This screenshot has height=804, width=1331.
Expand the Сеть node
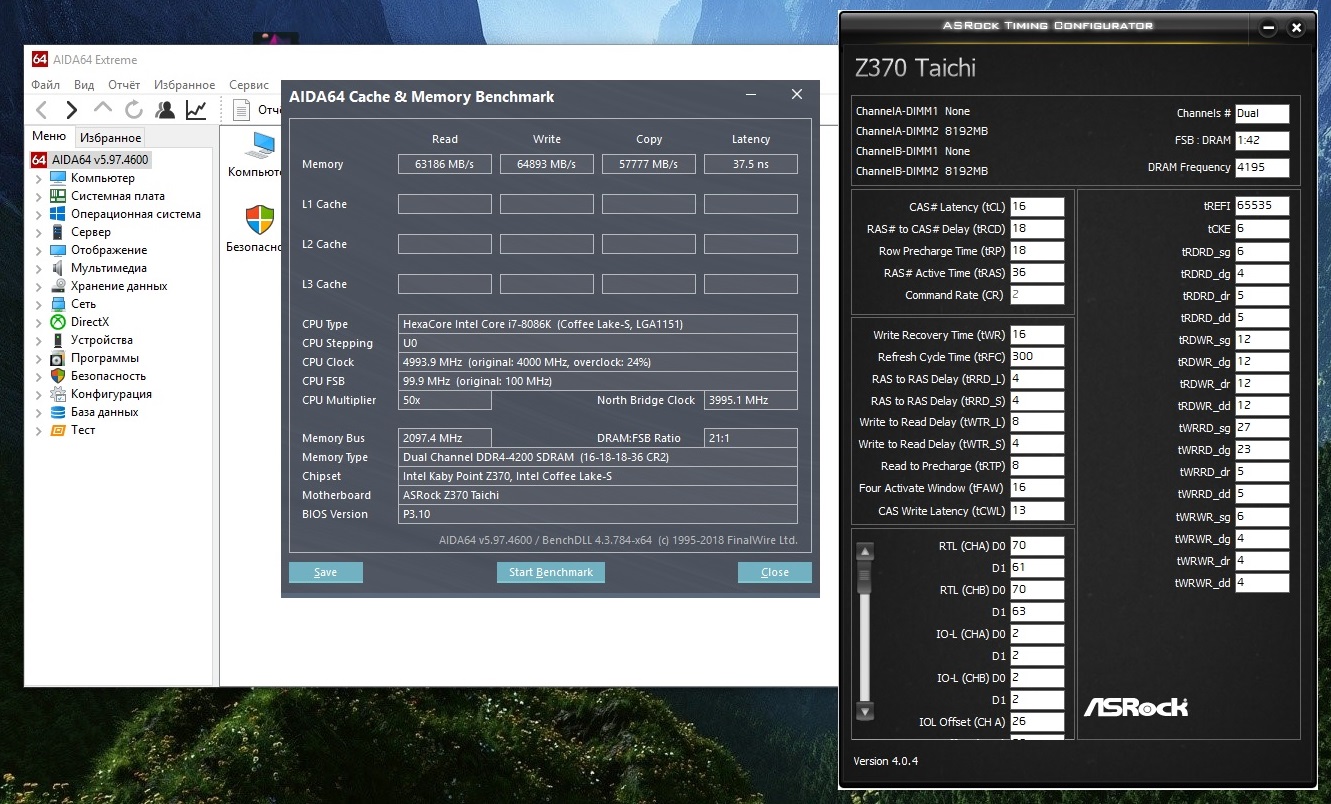[39, 304]
